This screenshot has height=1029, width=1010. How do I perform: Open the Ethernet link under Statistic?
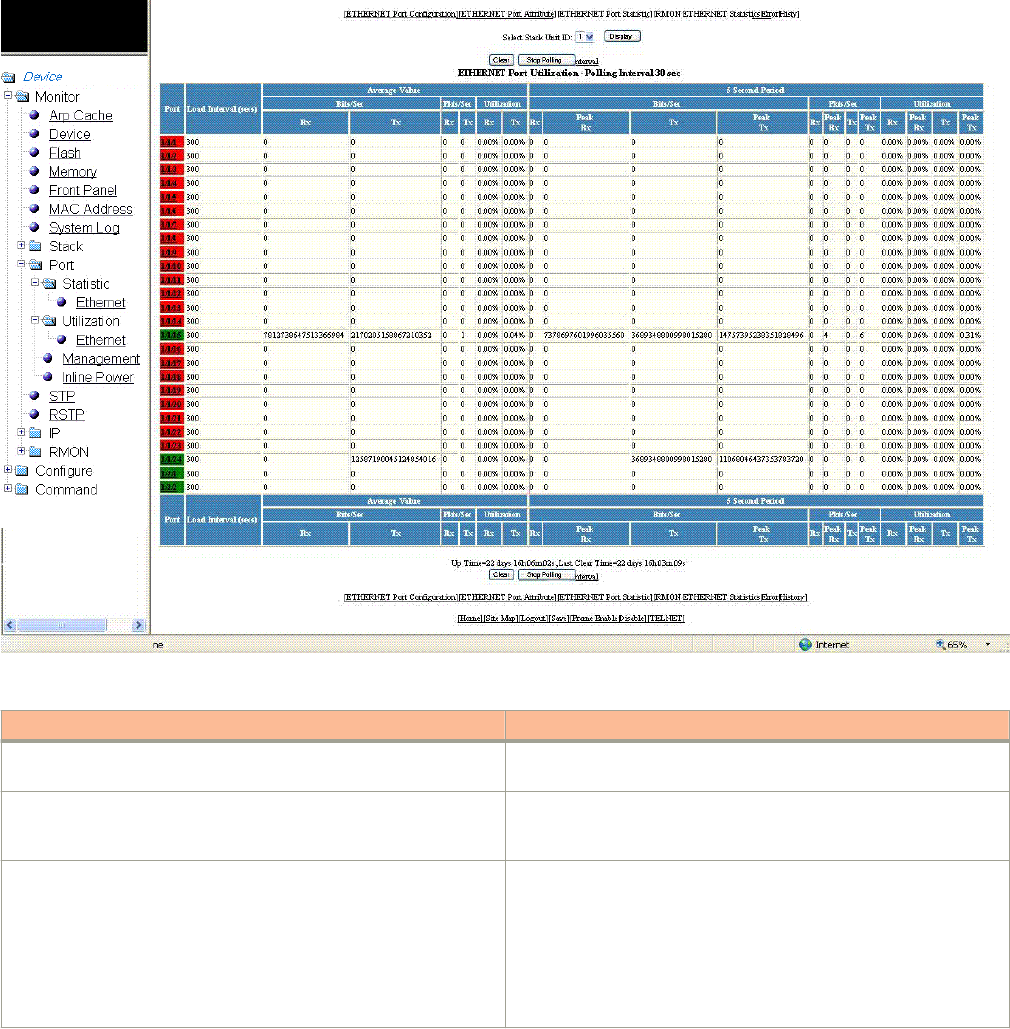tap(100, 303)
